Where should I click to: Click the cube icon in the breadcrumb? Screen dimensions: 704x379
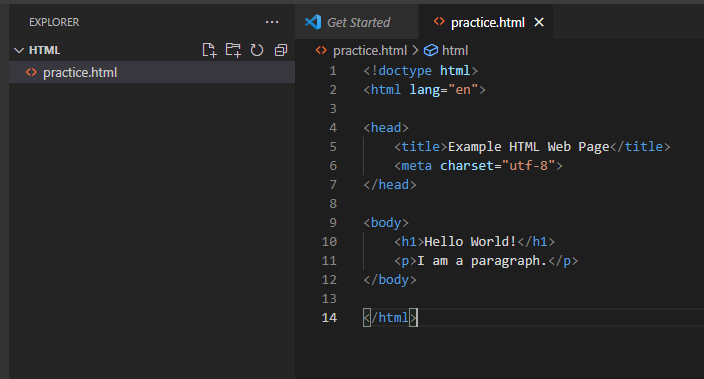[x=431, y=50]
